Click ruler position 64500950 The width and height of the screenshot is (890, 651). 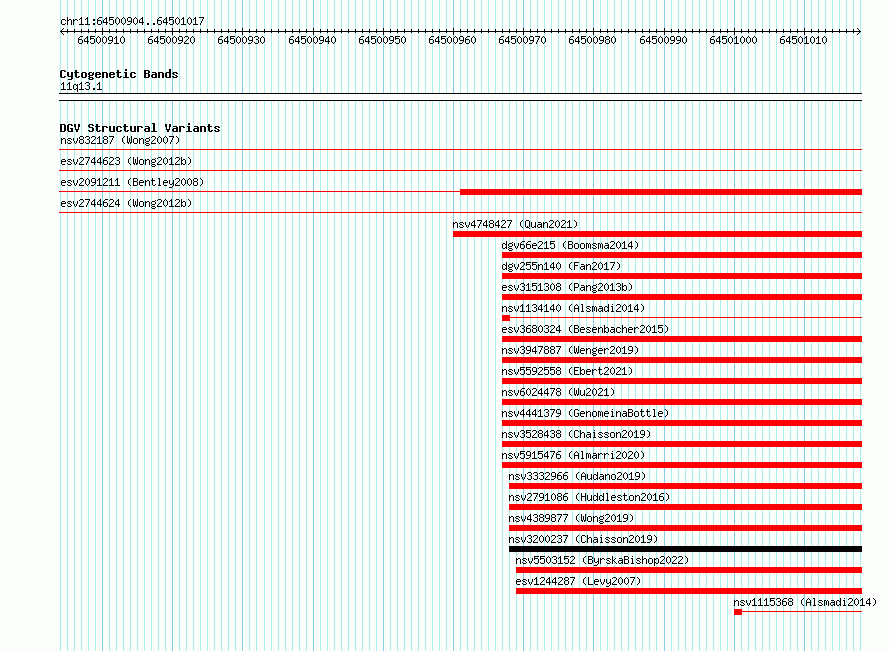click(x=382, y=40)
